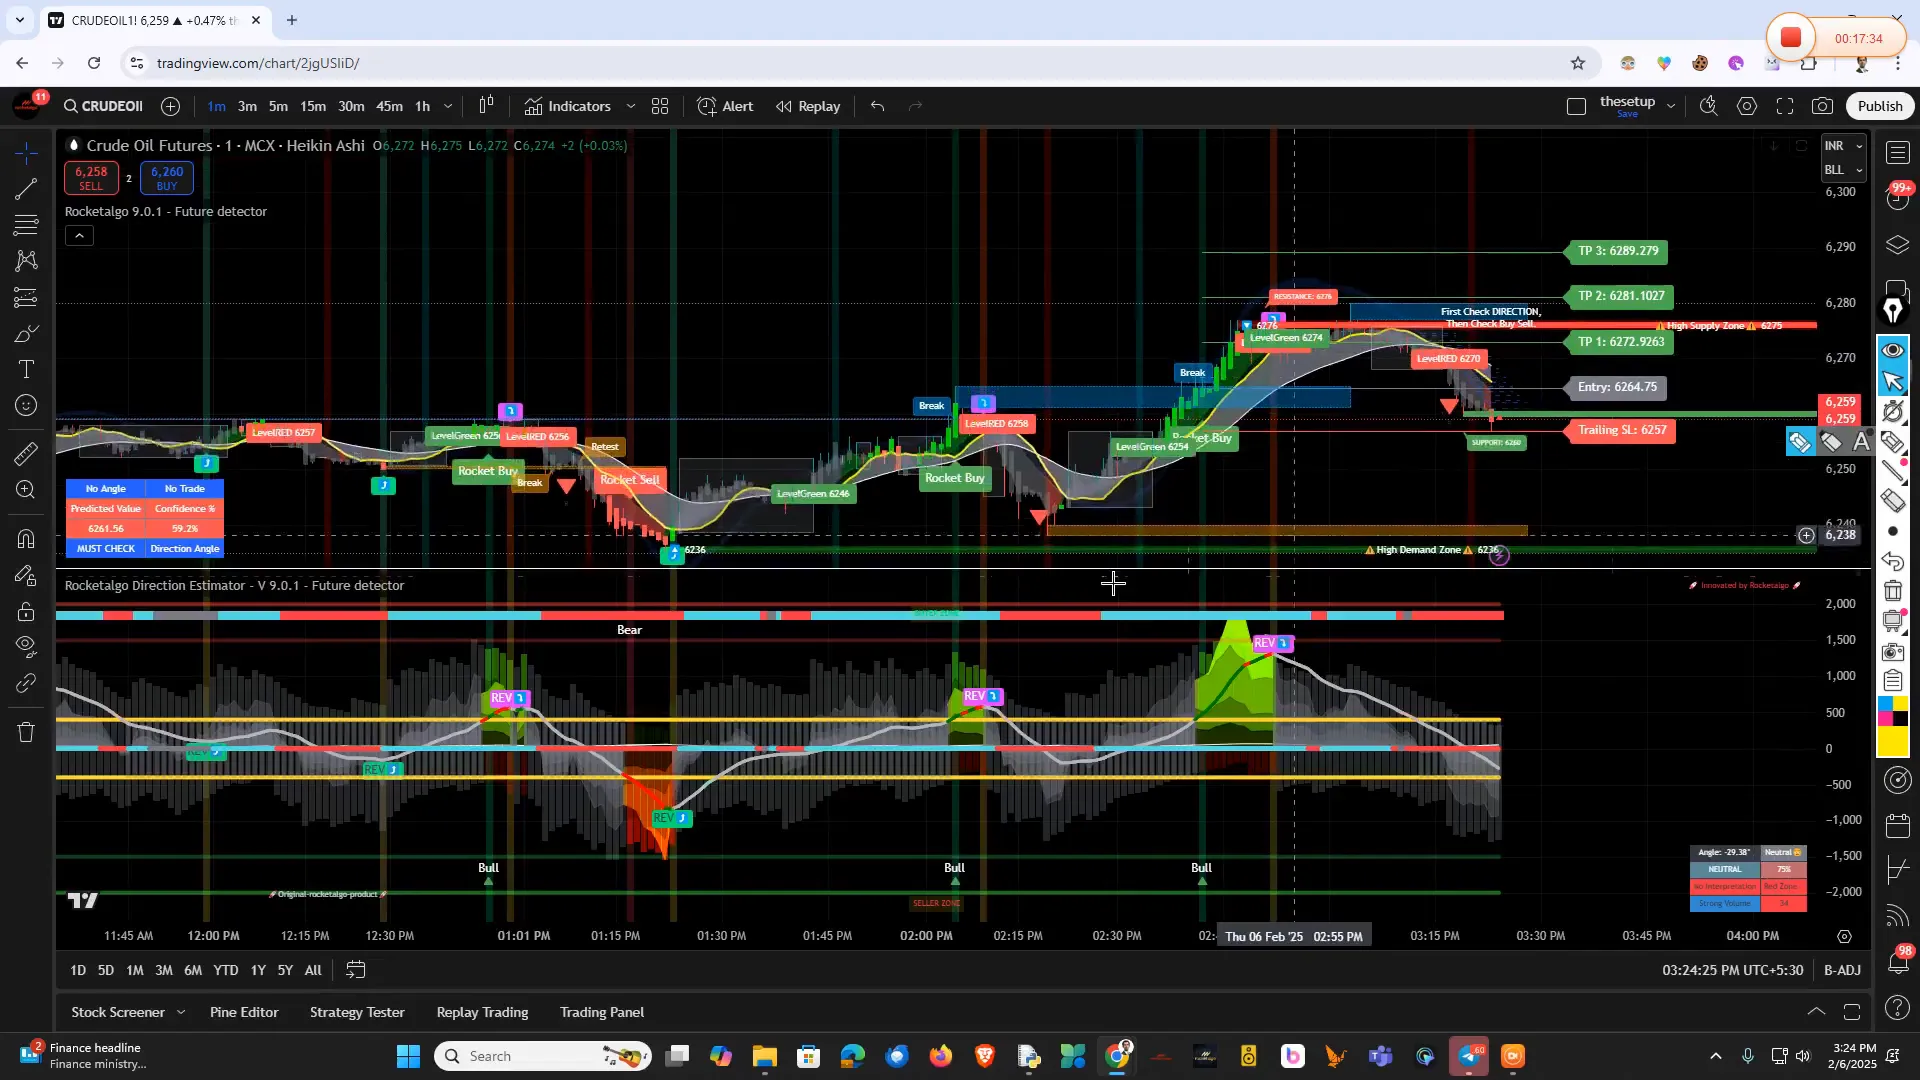1920x1080 pixels.
Task: Select the Text annotation tool
Action: [26, 369]
